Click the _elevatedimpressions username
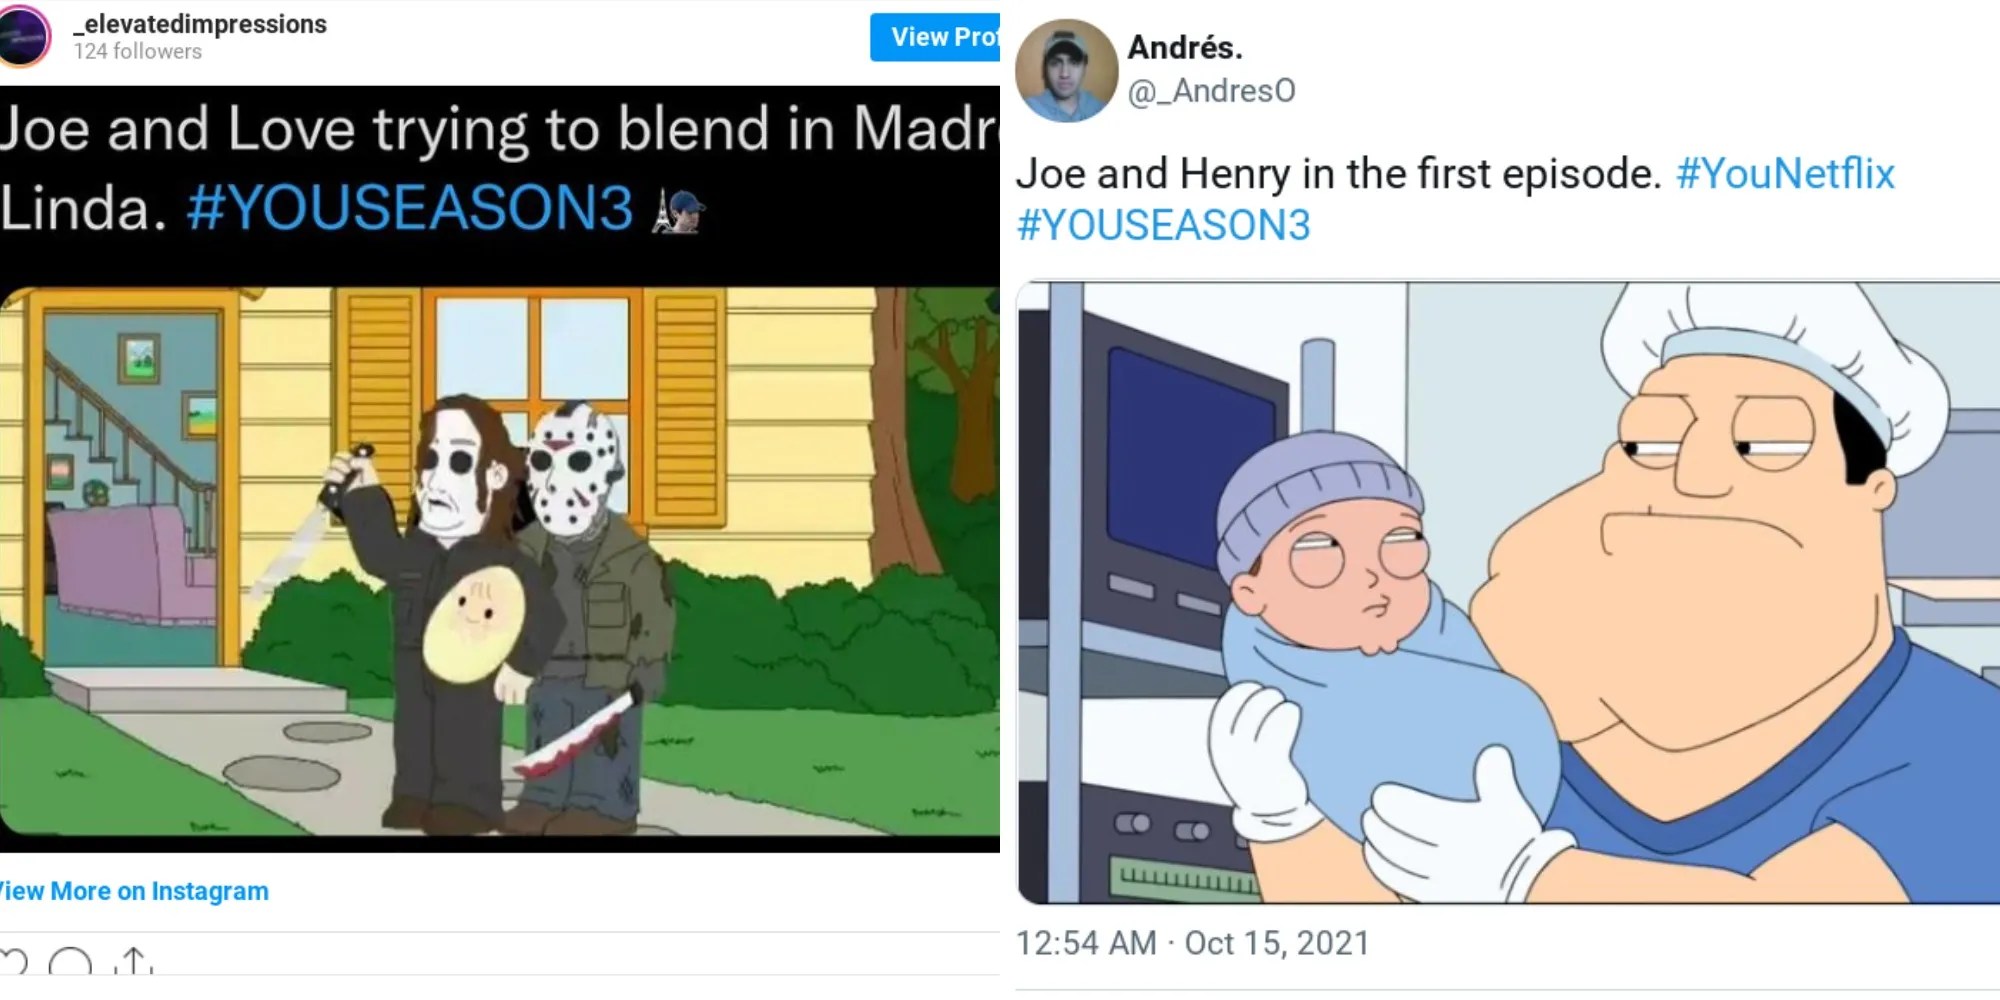 (x=200, y=24)
